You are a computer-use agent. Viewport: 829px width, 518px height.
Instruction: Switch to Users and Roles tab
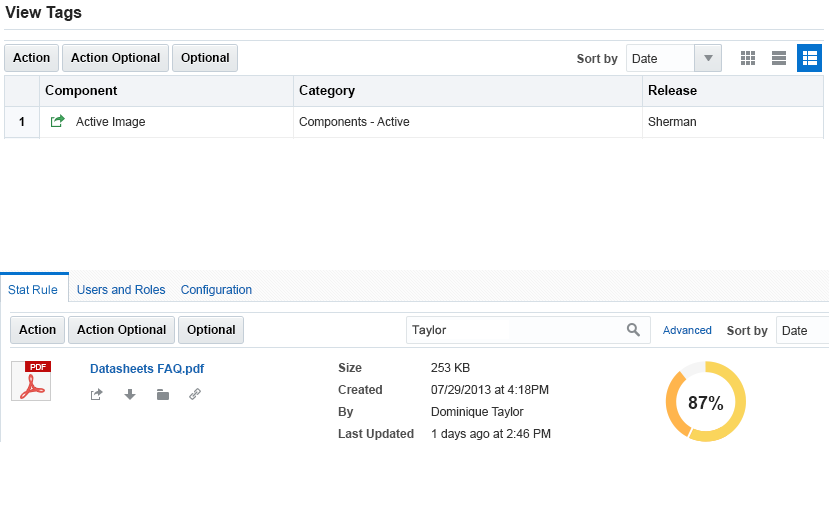(121, 290)
